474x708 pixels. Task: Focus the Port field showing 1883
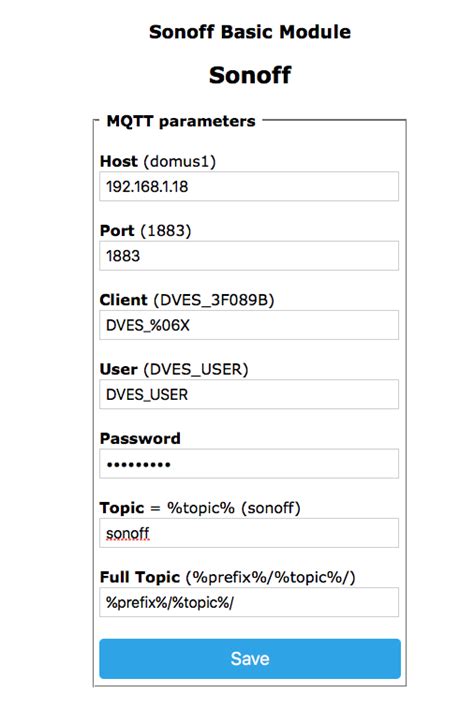tap(249, 256)
